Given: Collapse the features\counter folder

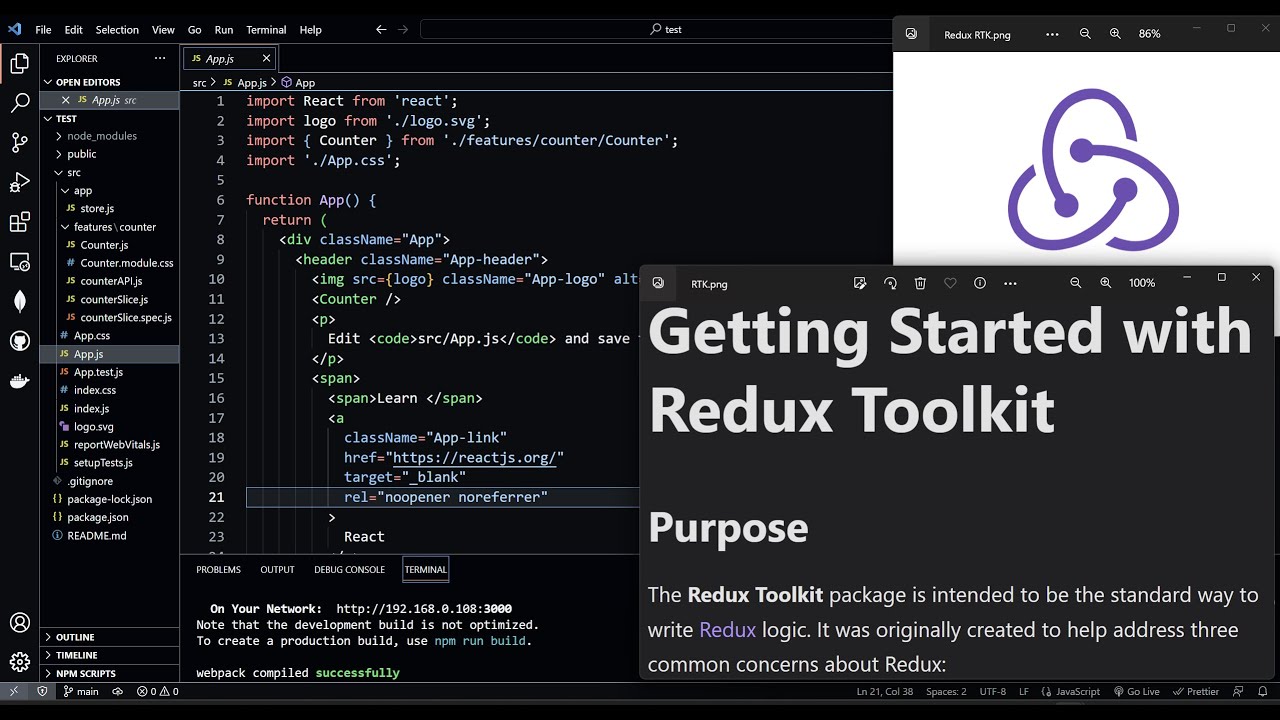Looking at the screenshot, I should coord(114,227).
